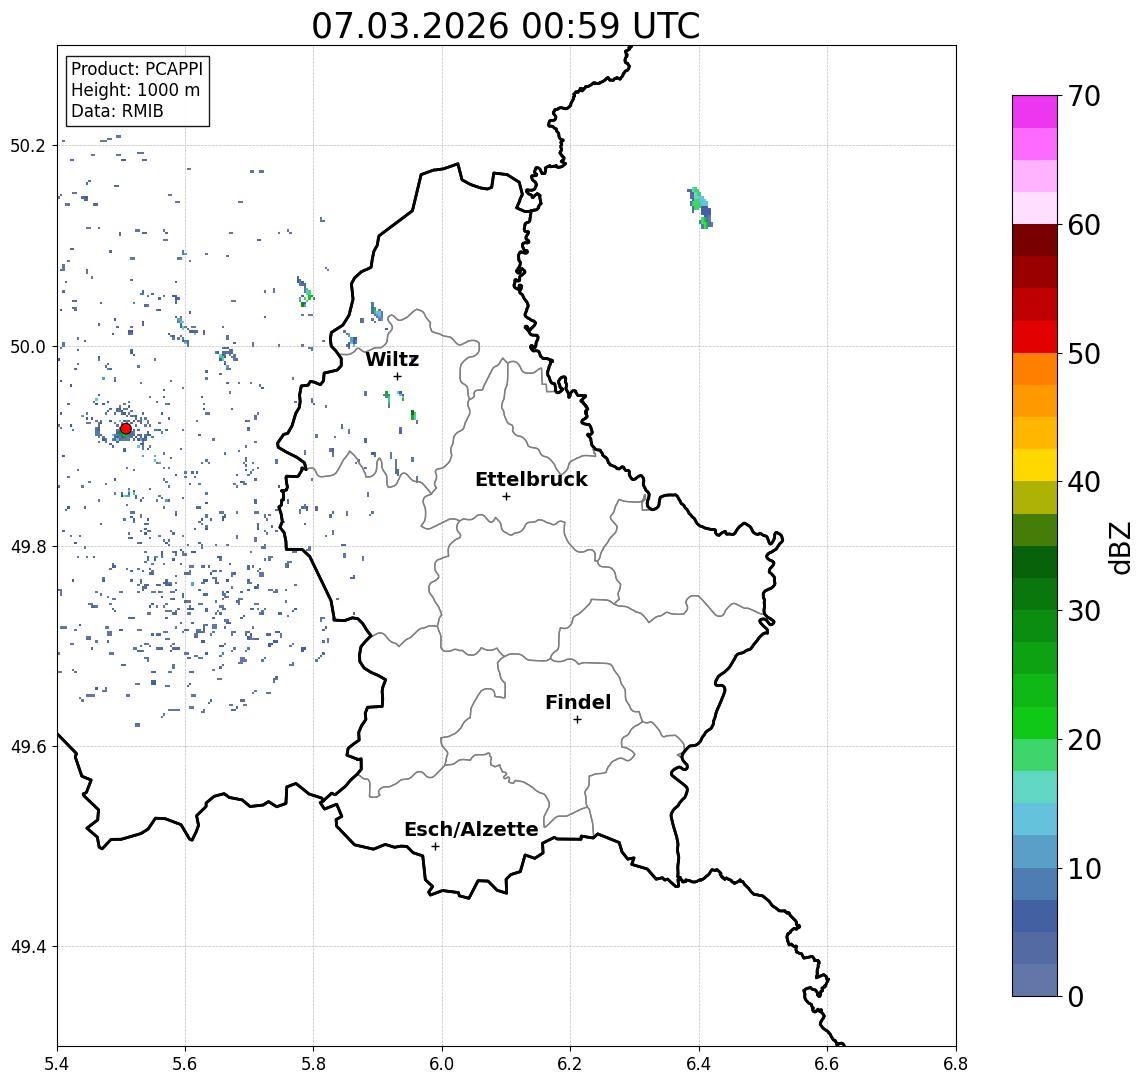Click the Ettelbruck city label

coord(531,479)
